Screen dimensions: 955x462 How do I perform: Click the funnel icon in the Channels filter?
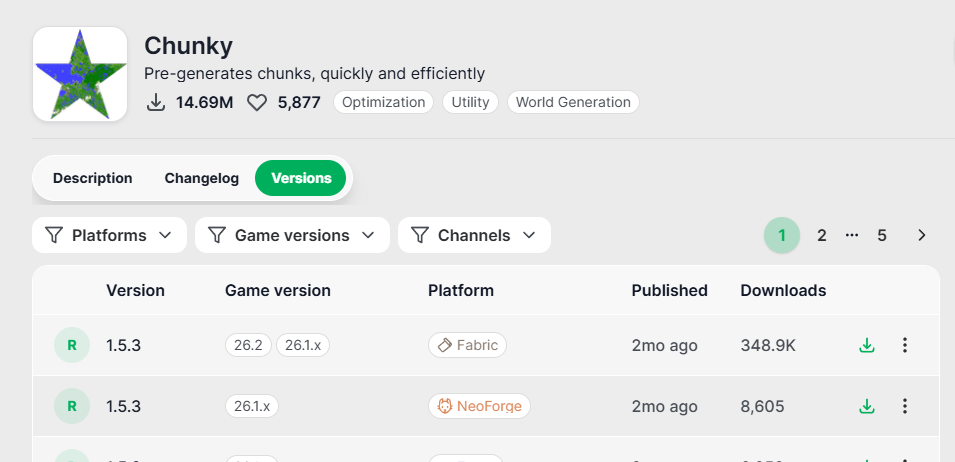pyautogui.click(x=420, y=235)
